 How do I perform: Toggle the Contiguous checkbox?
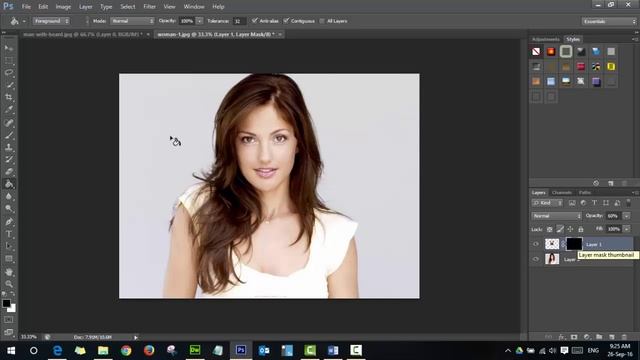[x=286, y=20]
